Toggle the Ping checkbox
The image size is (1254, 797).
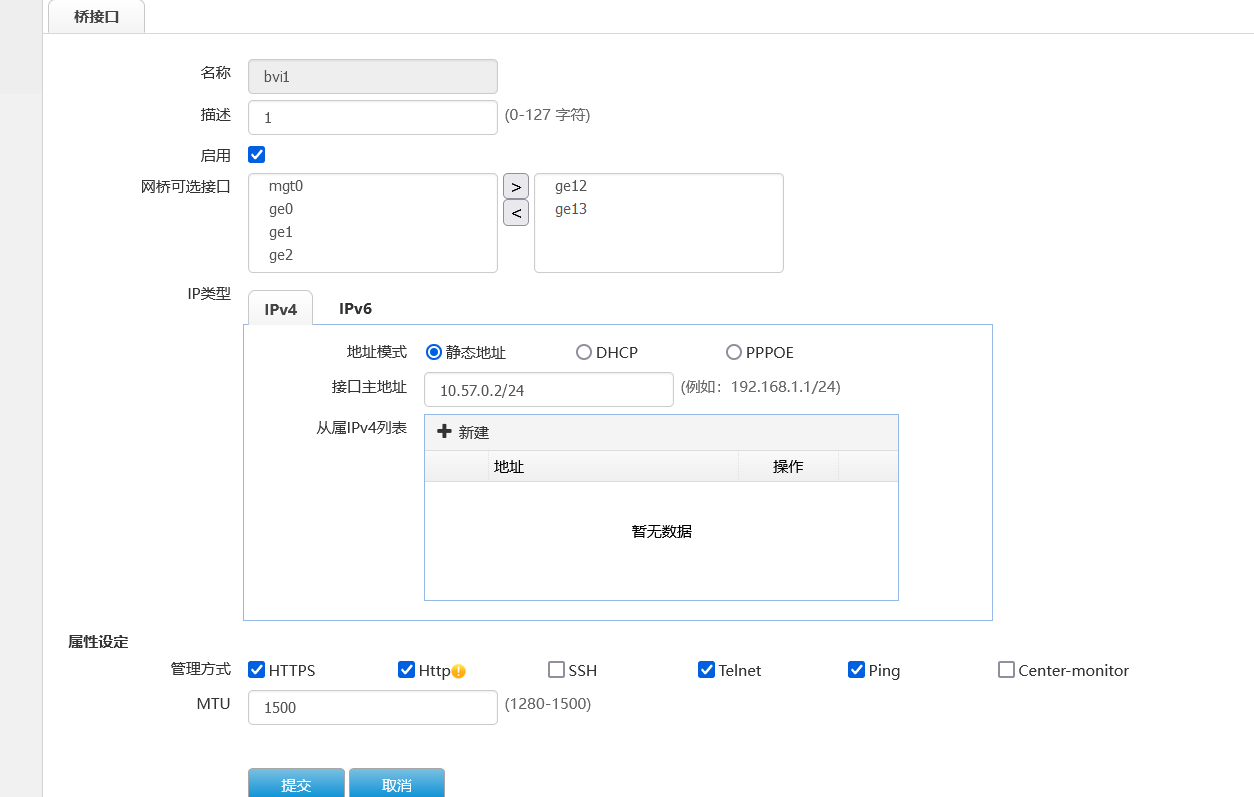coord(856,670)
